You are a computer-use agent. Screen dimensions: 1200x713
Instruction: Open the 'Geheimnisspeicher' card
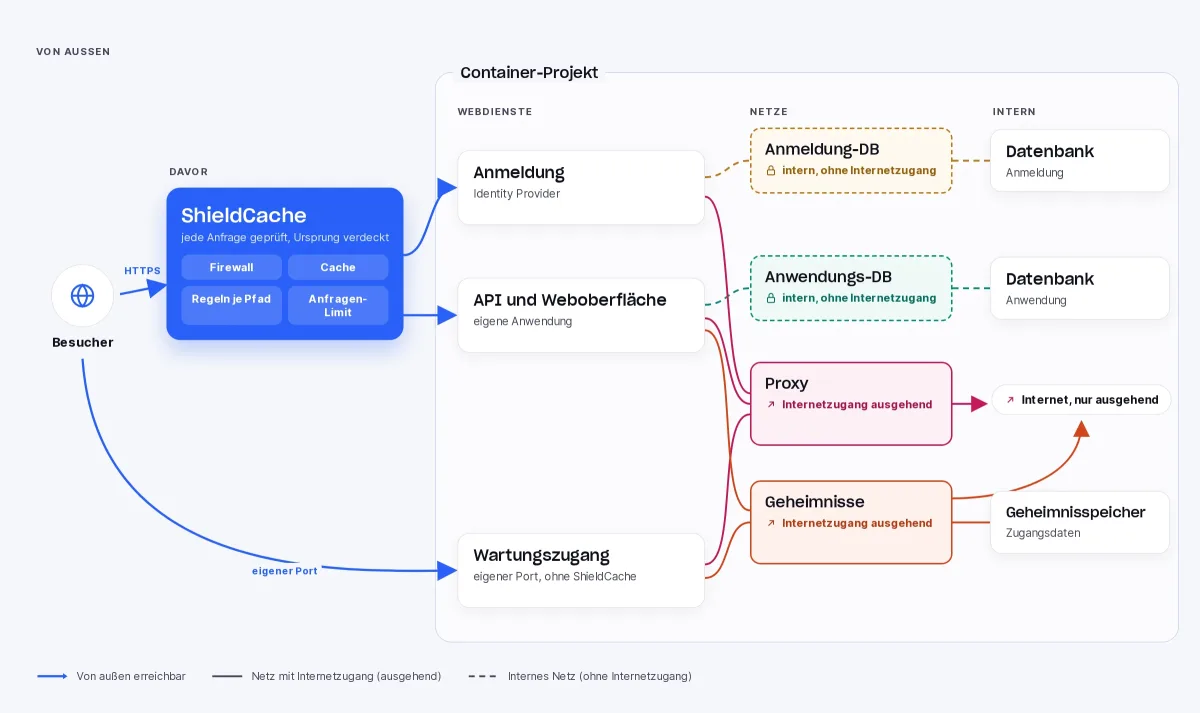click(1080, 522)
